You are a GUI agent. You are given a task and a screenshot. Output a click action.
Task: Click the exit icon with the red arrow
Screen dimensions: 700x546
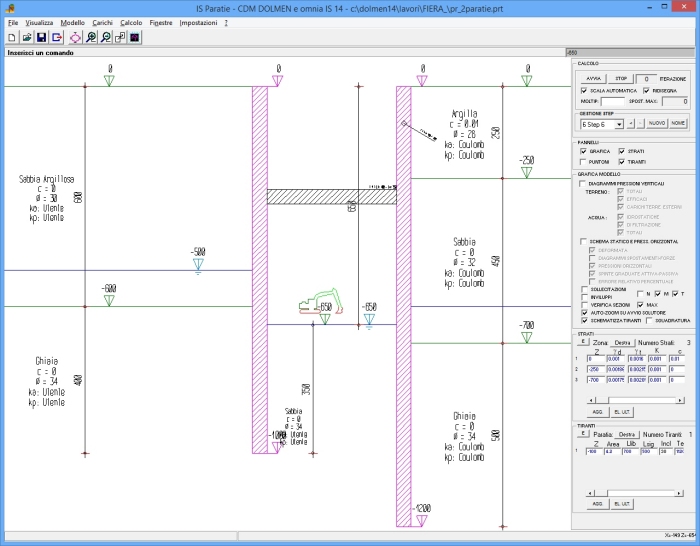click(56, 38)
